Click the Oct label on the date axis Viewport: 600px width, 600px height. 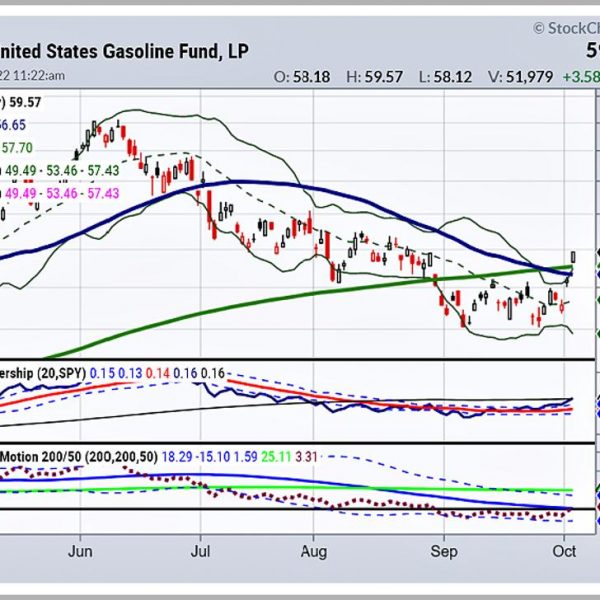564,552
